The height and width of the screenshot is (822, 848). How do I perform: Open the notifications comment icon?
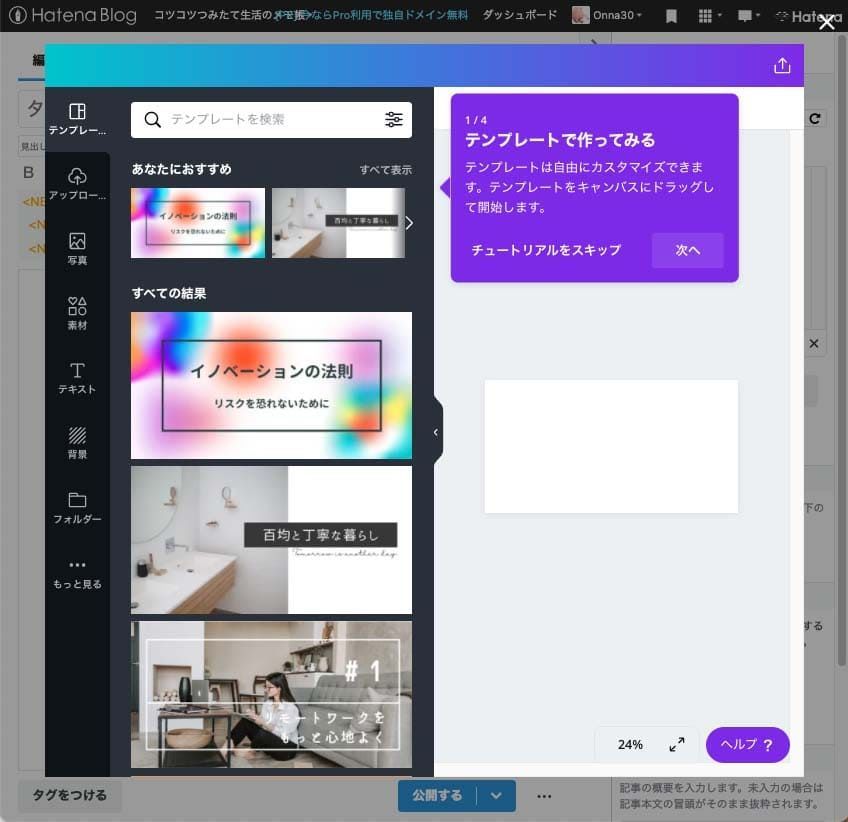click(748, 16)
